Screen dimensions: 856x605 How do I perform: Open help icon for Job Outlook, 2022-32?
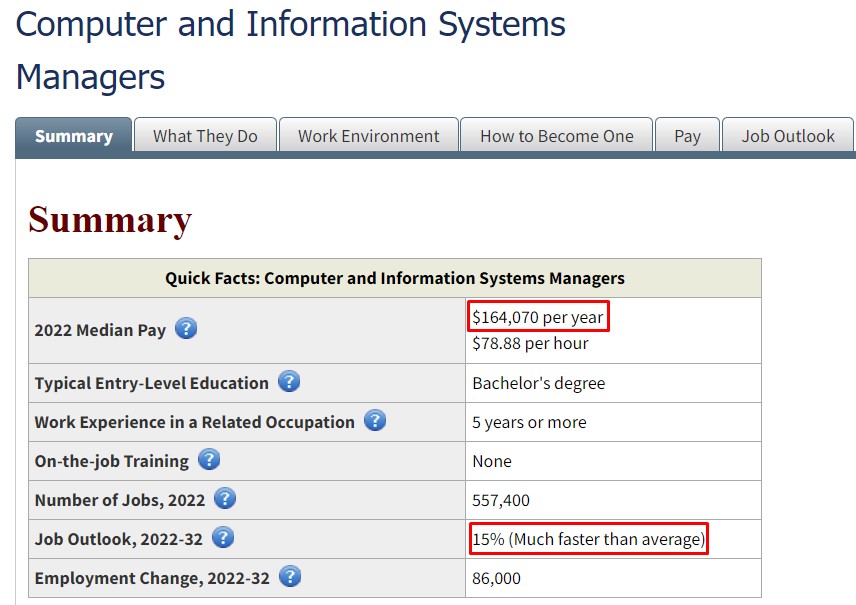pos(223,537)
